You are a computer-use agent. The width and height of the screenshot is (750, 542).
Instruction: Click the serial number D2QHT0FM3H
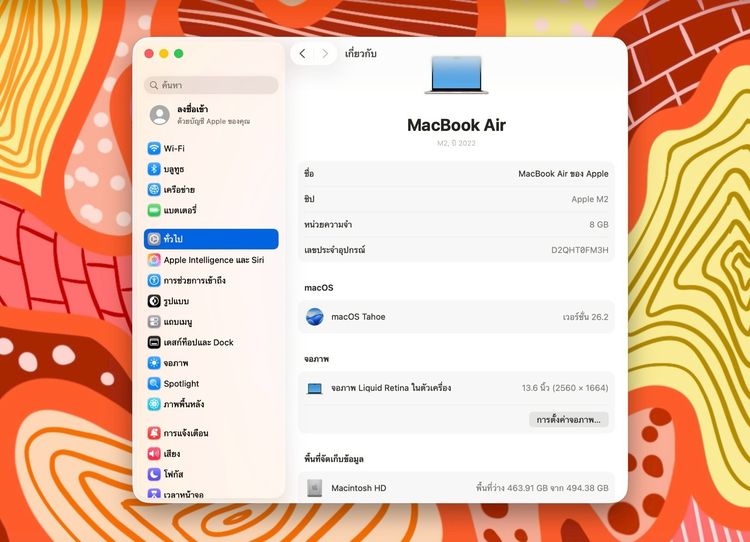pyautogui.click(x=580, y=250)
